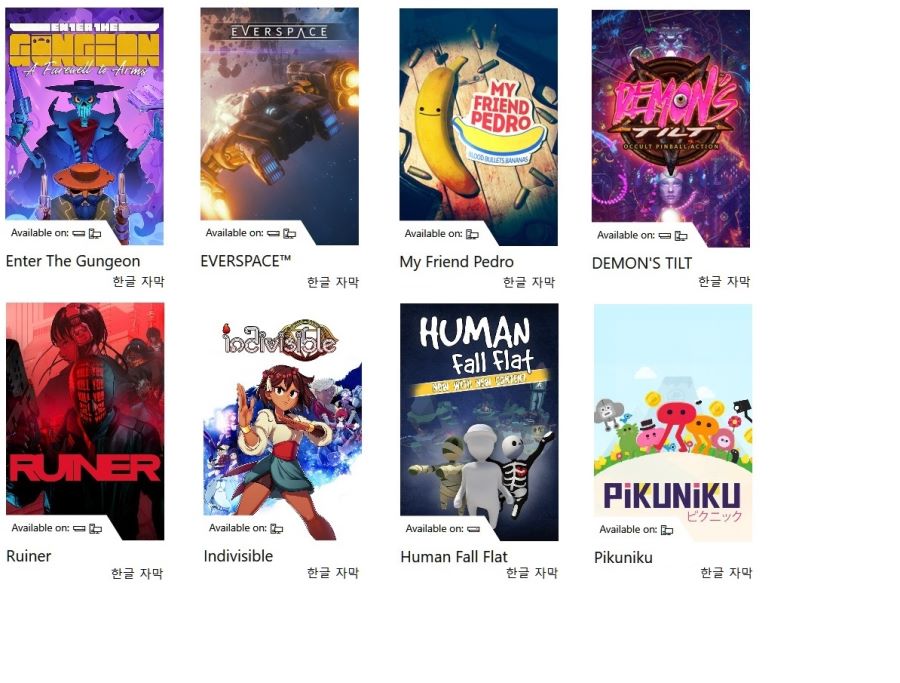Open the EVERSPACE cover art
This screenshot has width=900, height=683.
280,126
